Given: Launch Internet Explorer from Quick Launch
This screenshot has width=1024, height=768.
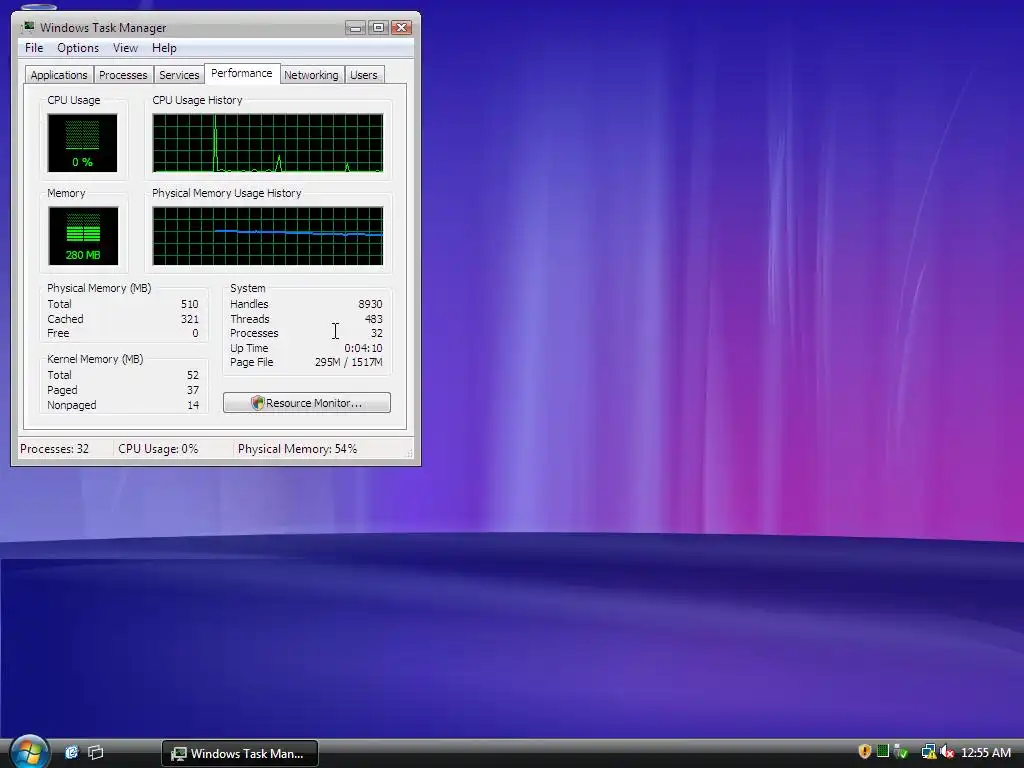Looking at the screenshot, I should pos(71,752).
